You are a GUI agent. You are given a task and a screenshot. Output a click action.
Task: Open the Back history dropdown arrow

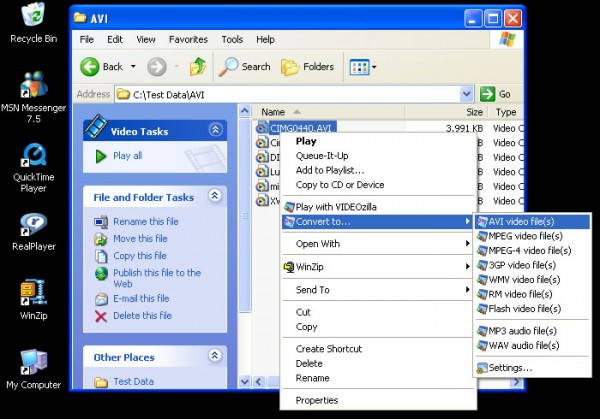(133, 67)
